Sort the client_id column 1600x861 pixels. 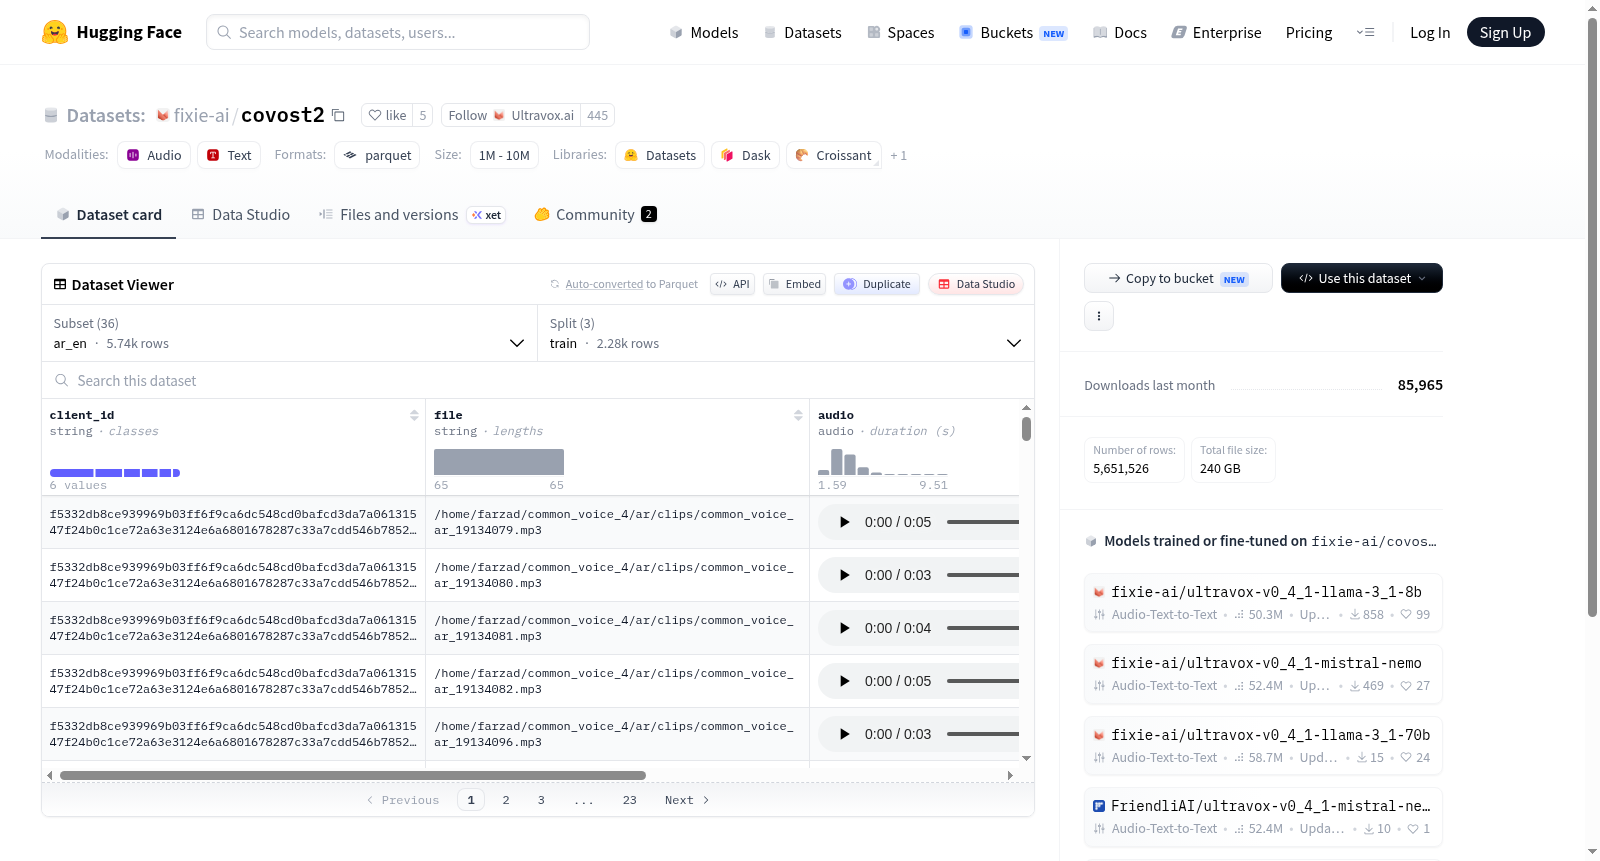[x=414, y=415]
